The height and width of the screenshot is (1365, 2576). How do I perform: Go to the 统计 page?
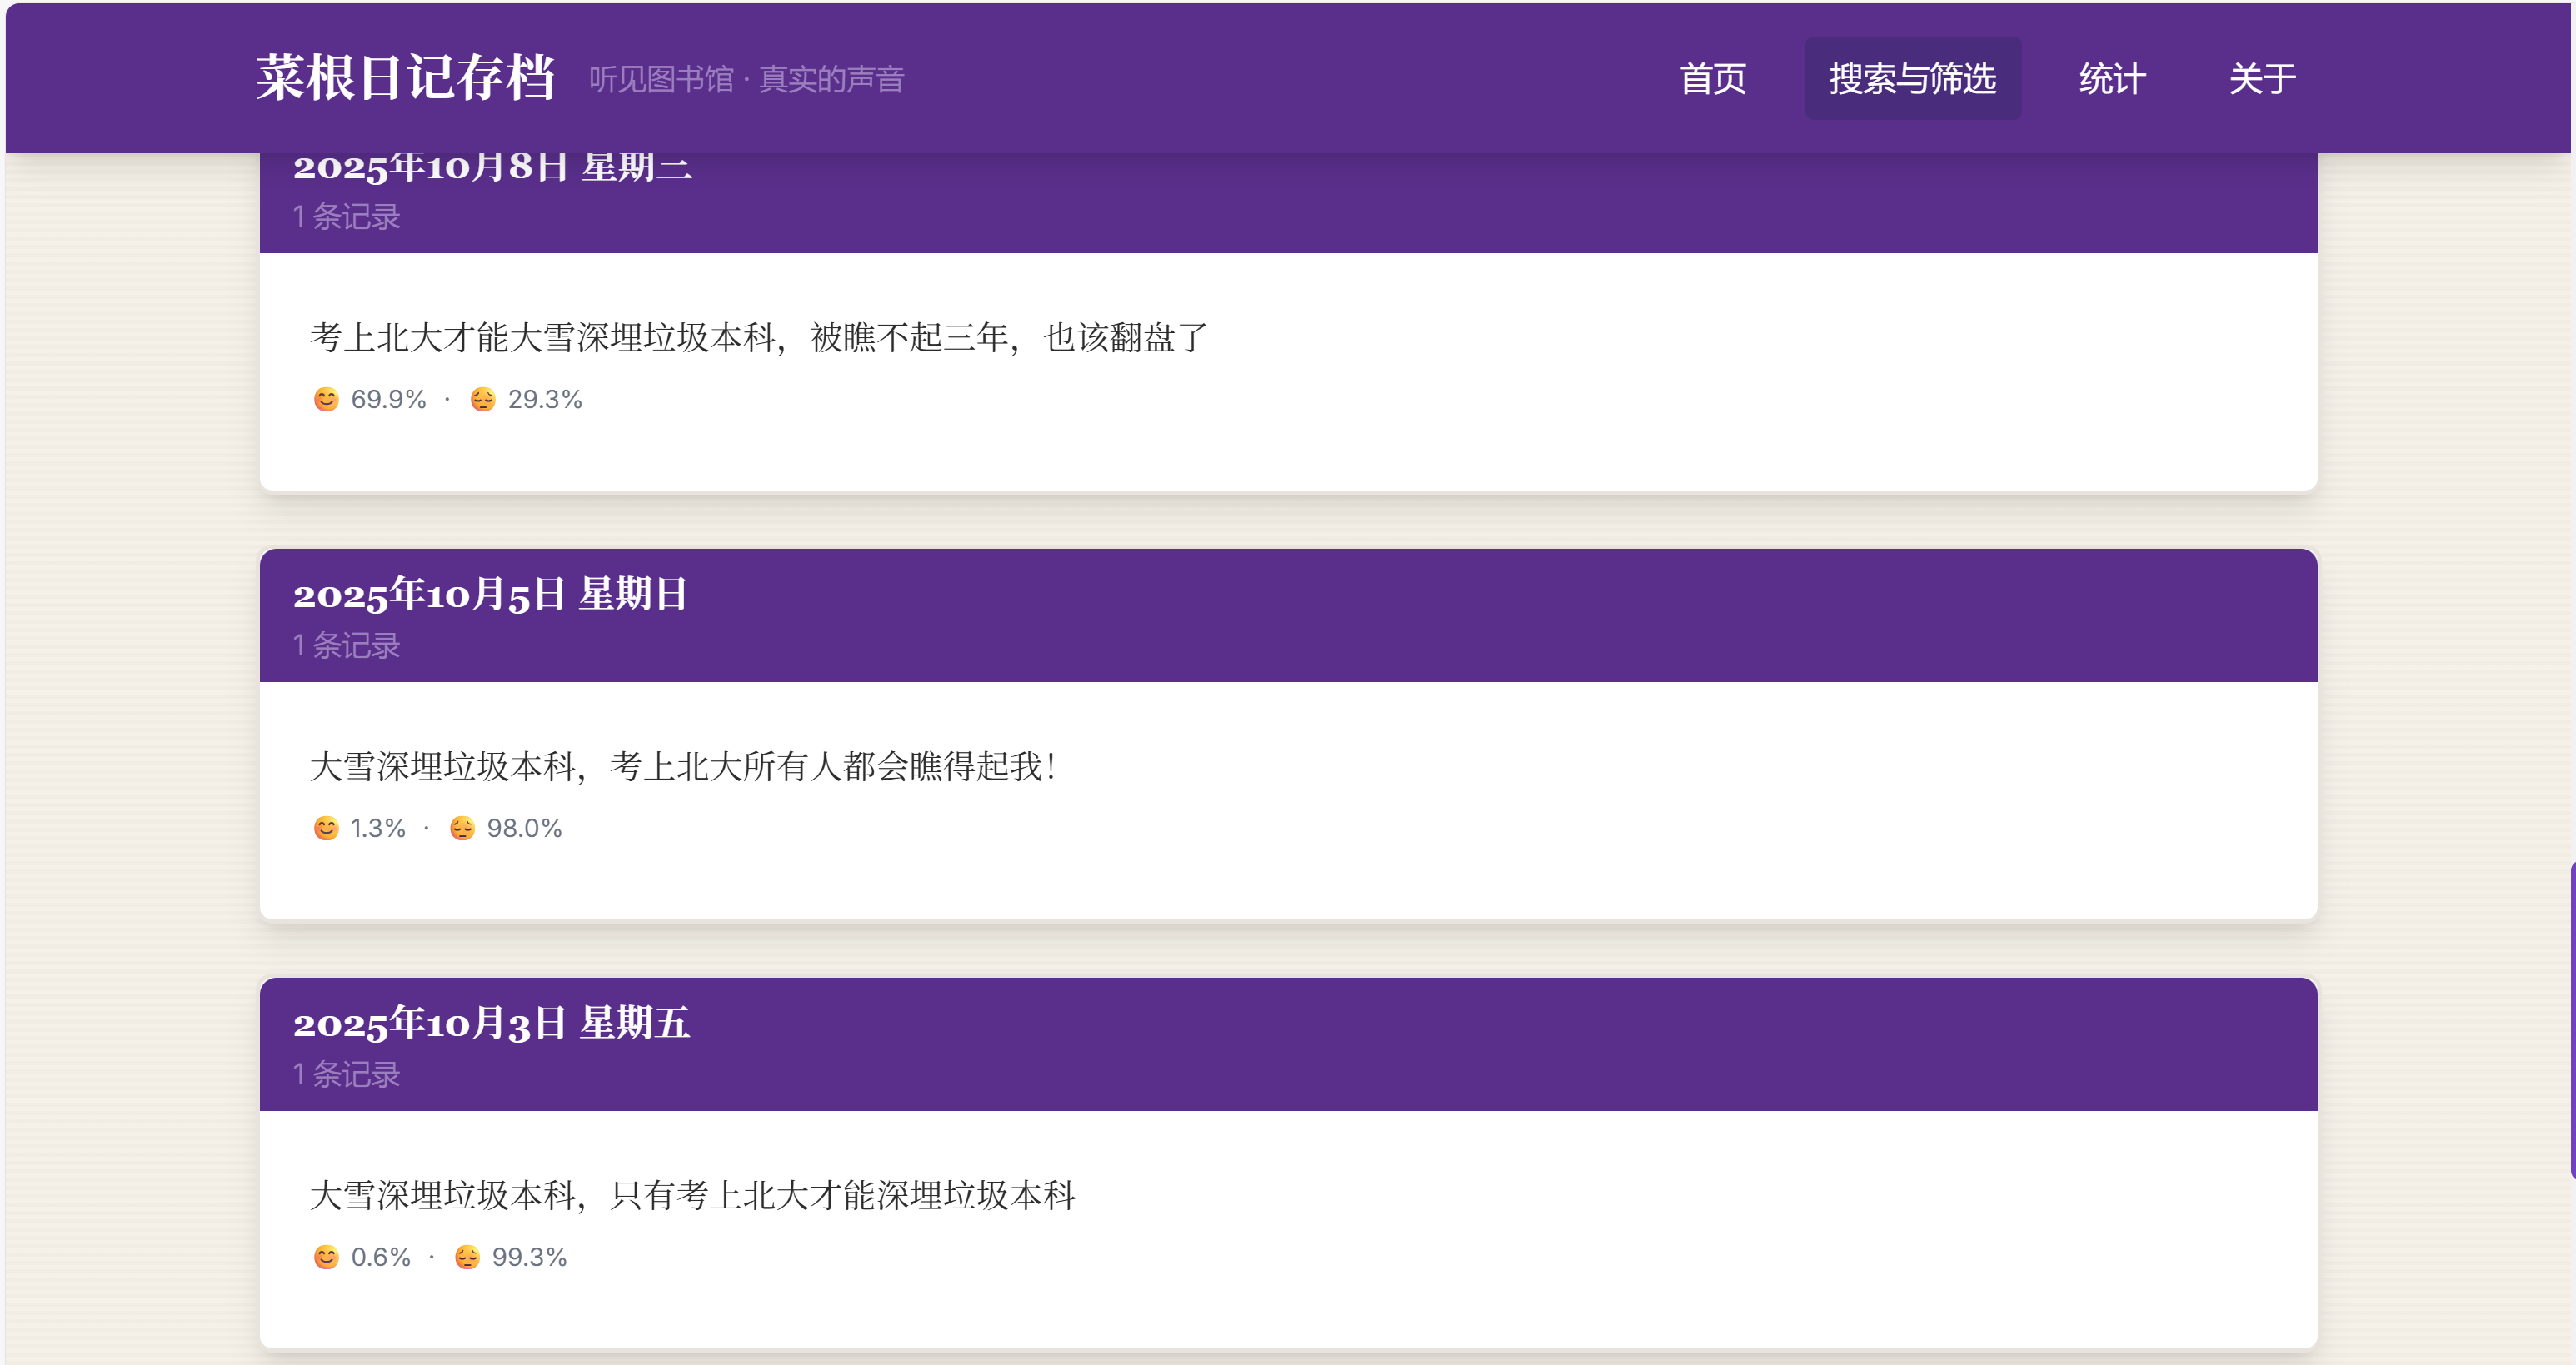(x=2112, y=79)
